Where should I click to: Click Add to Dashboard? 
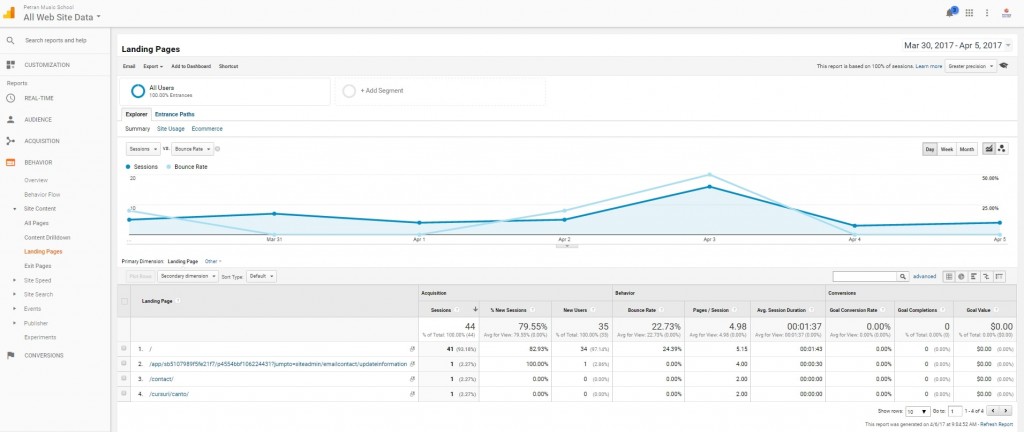point(191,67)
